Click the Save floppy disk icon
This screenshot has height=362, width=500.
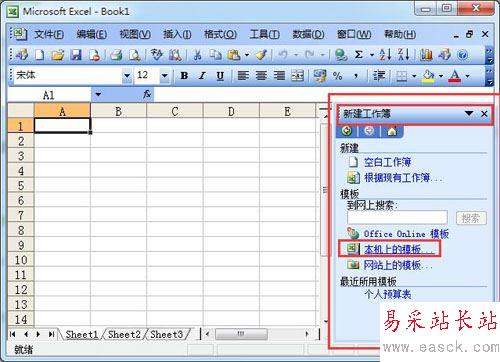click(76, 55)
